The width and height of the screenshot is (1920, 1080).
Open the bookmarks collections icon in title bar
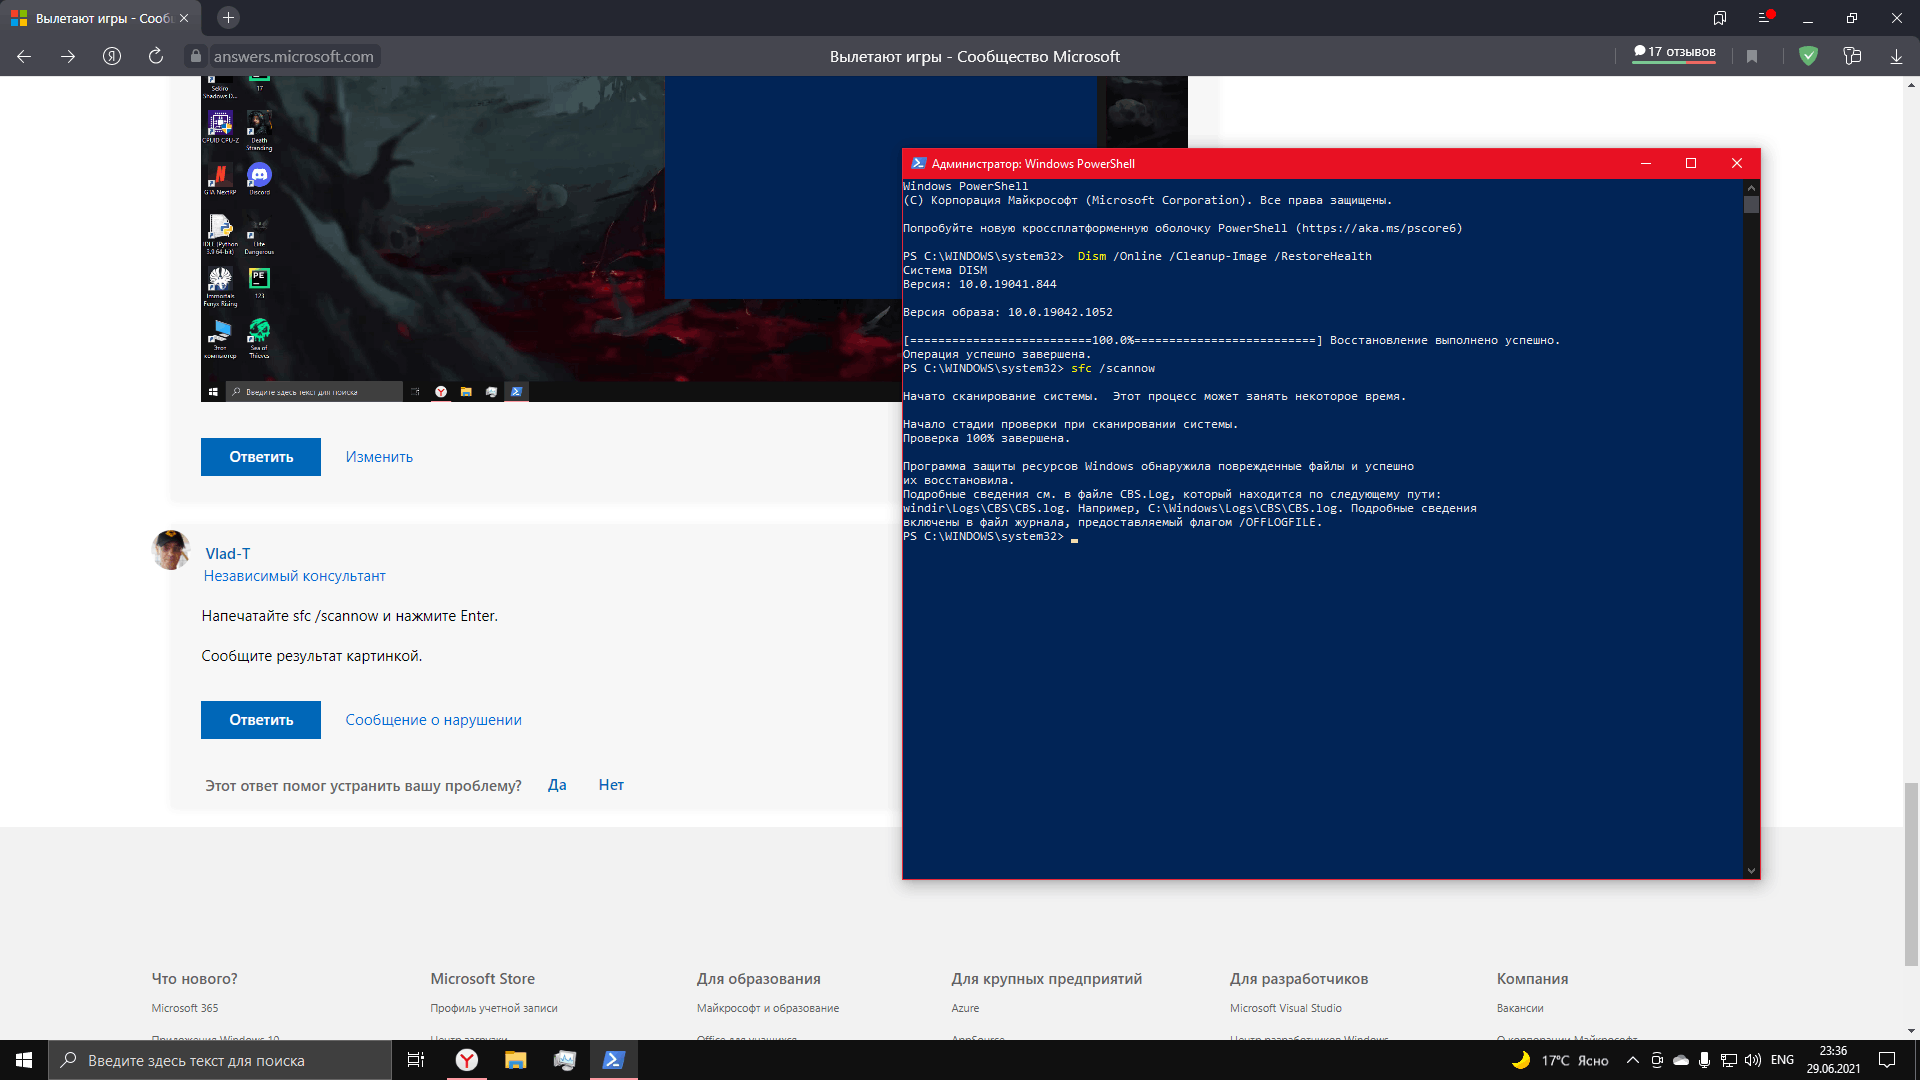point(1720,18)
